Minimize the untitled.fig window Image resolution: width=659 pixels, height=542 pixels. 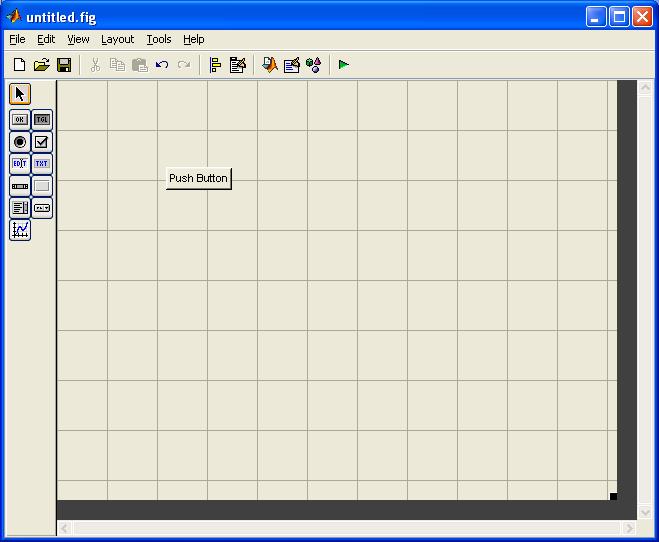coord(596,17)
